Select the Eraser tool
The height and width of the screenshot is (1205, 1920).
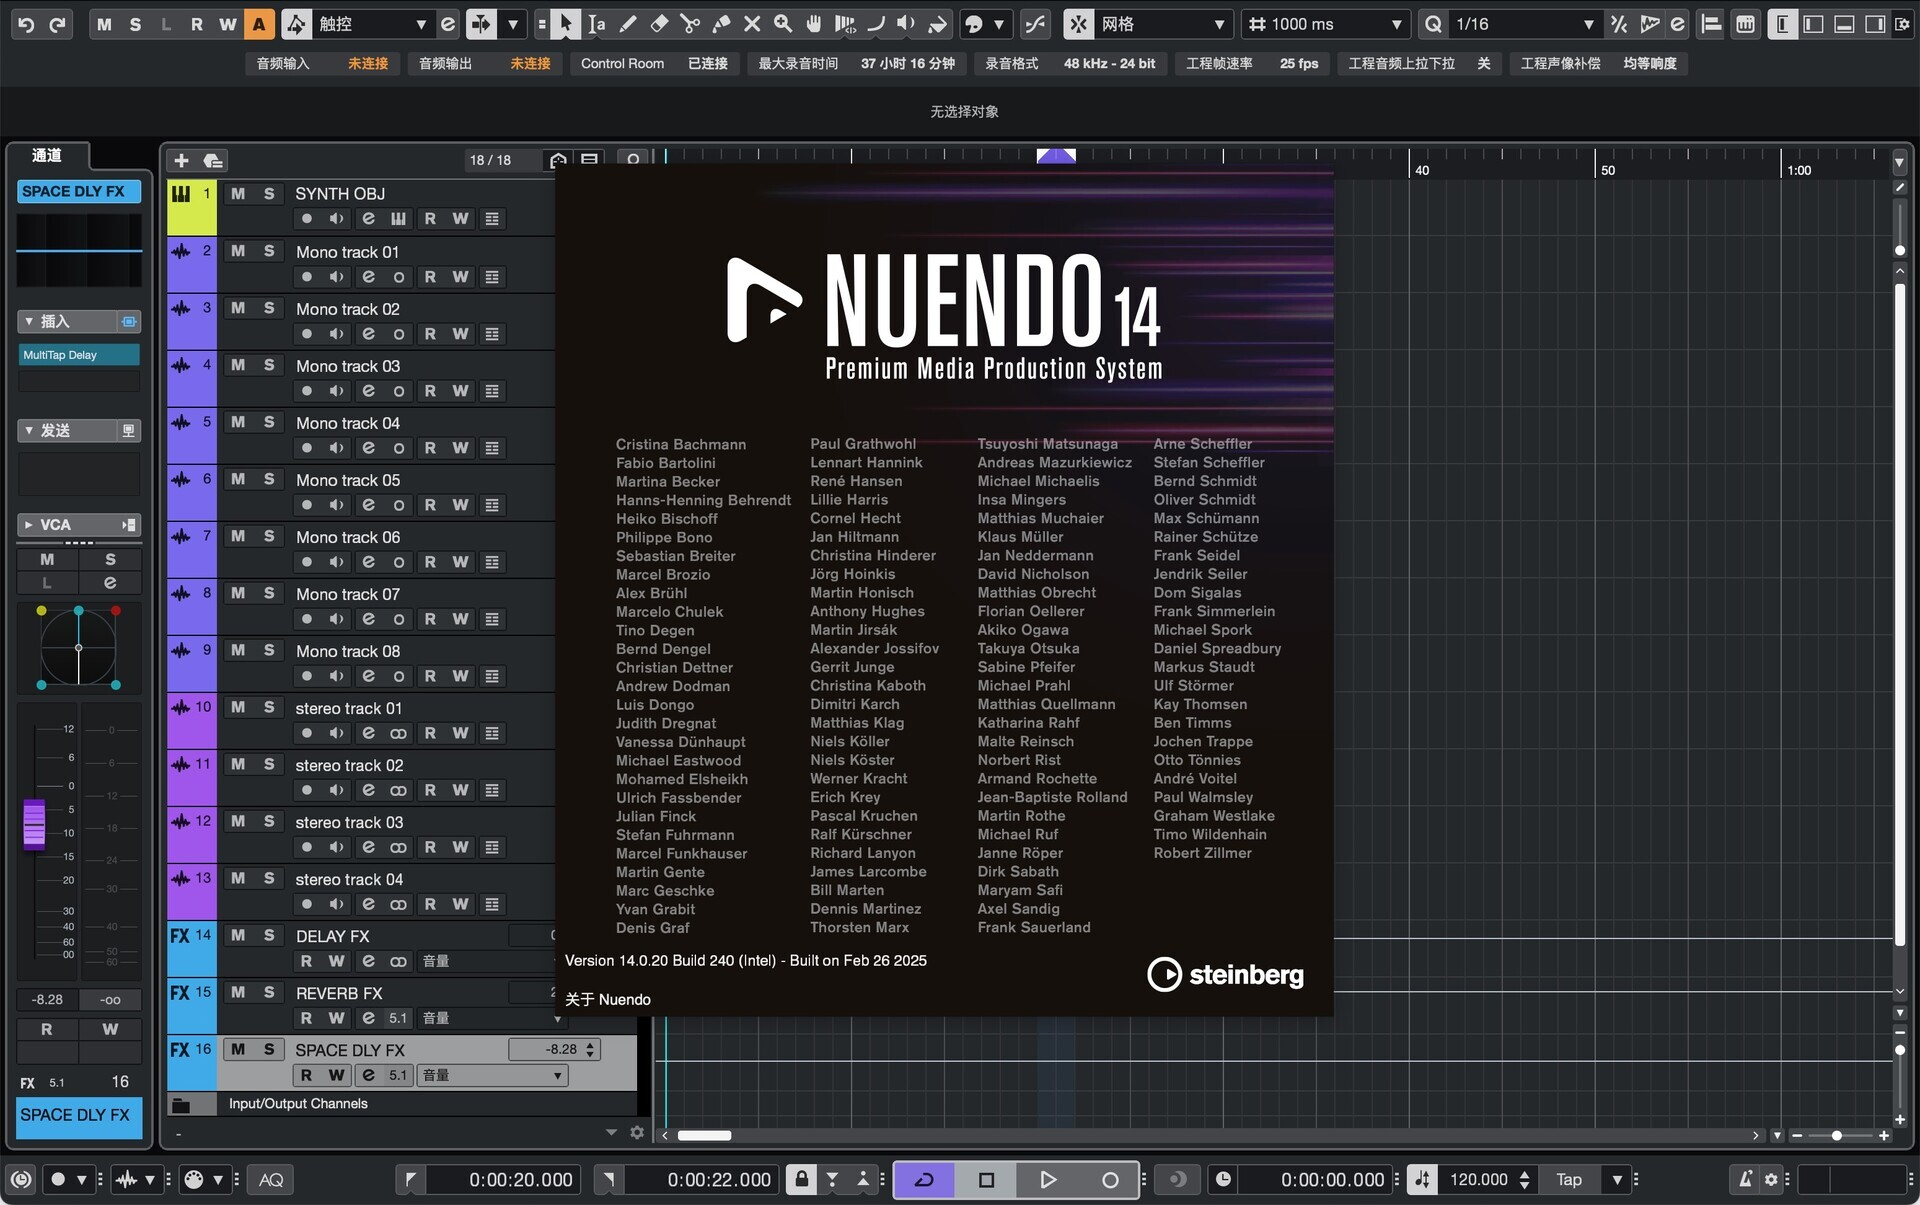click(660, 24)
